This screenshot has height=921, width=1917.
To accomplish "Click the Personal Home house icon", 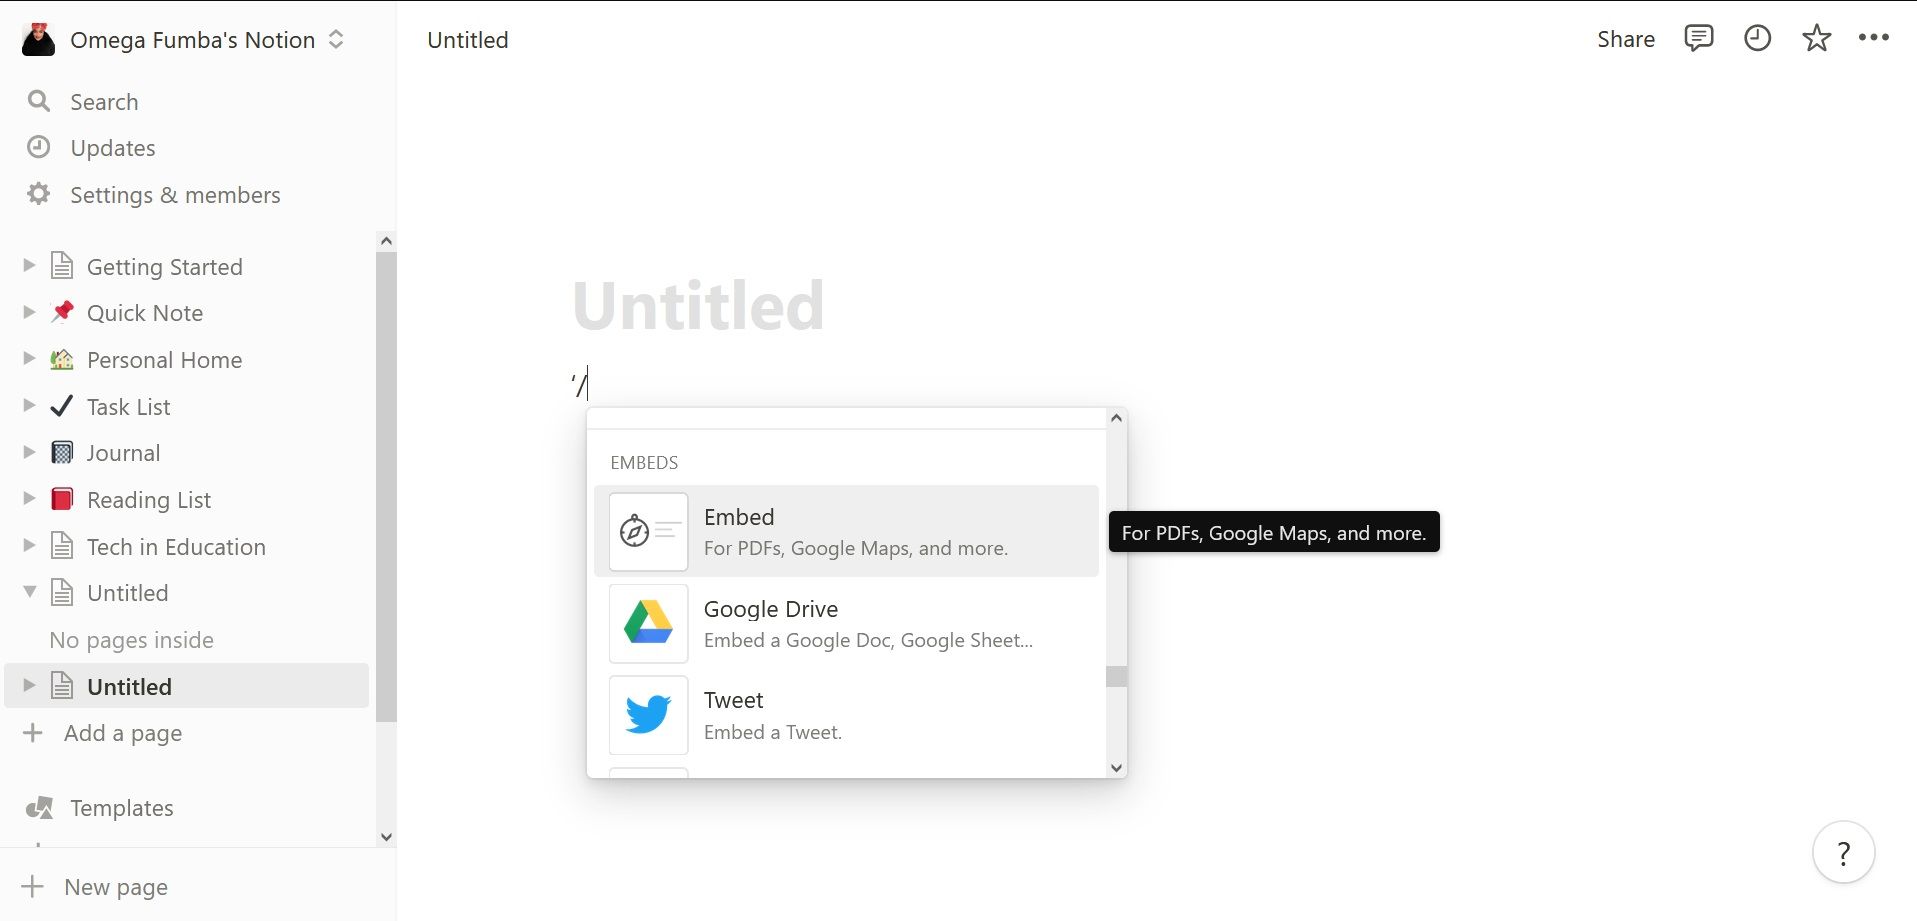I will [x=62, y=359].
